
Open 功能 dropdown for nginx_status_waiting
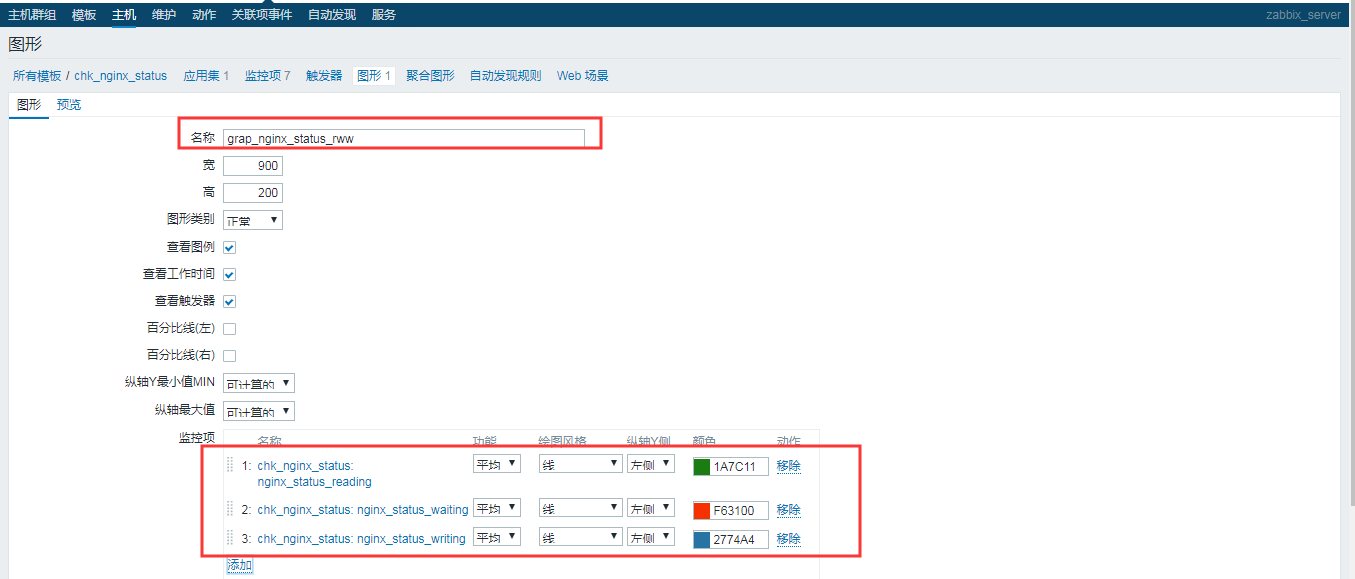click(x=497, y=508)
